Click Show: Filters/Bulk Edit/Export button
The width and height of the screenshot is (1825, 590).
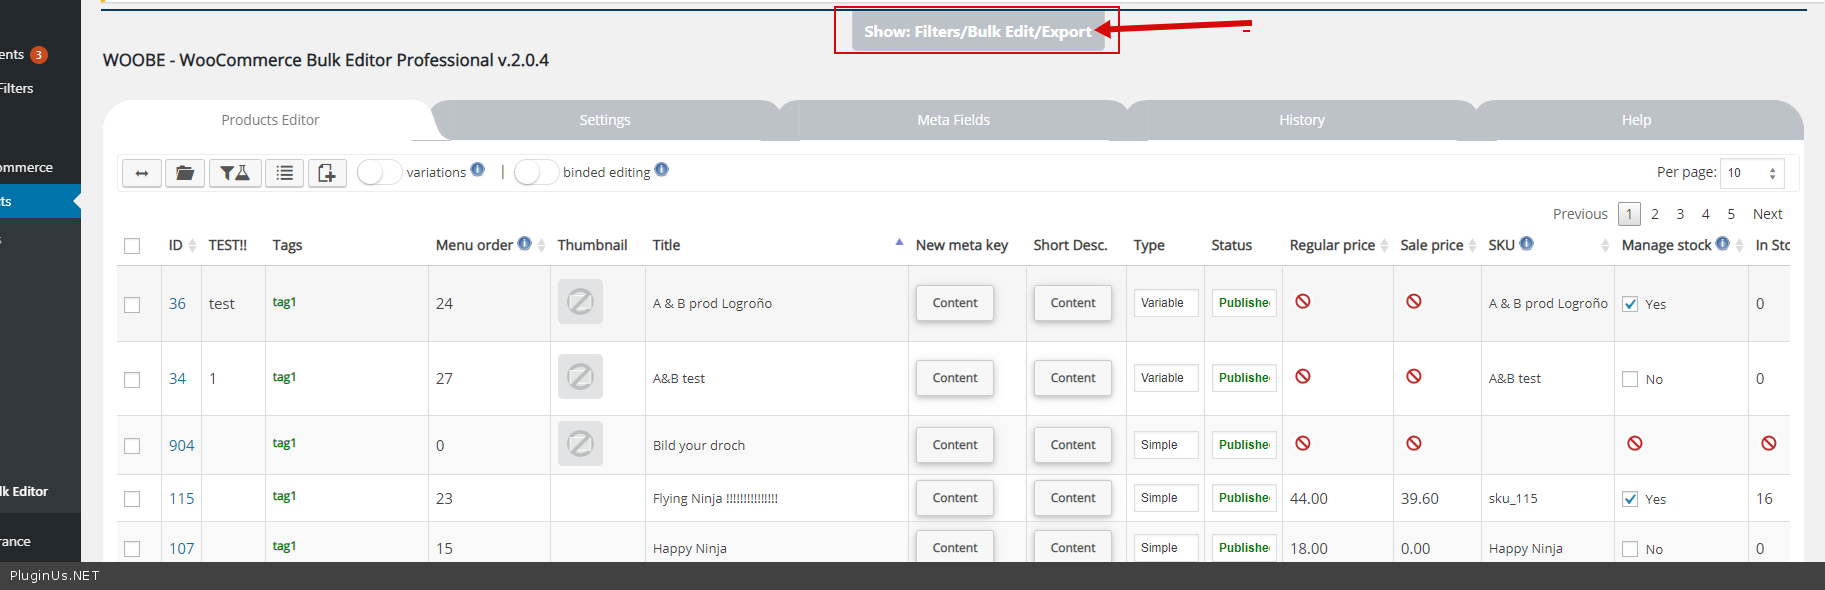coord(978,31)
